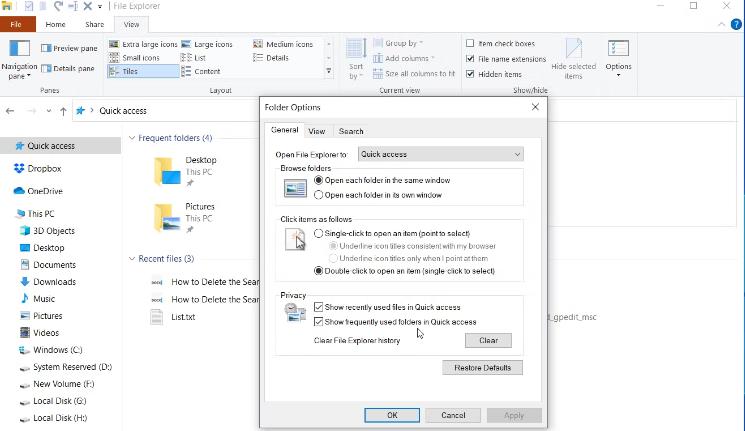Switch to the Share ribbon tab
The height and width of the screenshot is (431, 745).
click(x=94, y=24)
